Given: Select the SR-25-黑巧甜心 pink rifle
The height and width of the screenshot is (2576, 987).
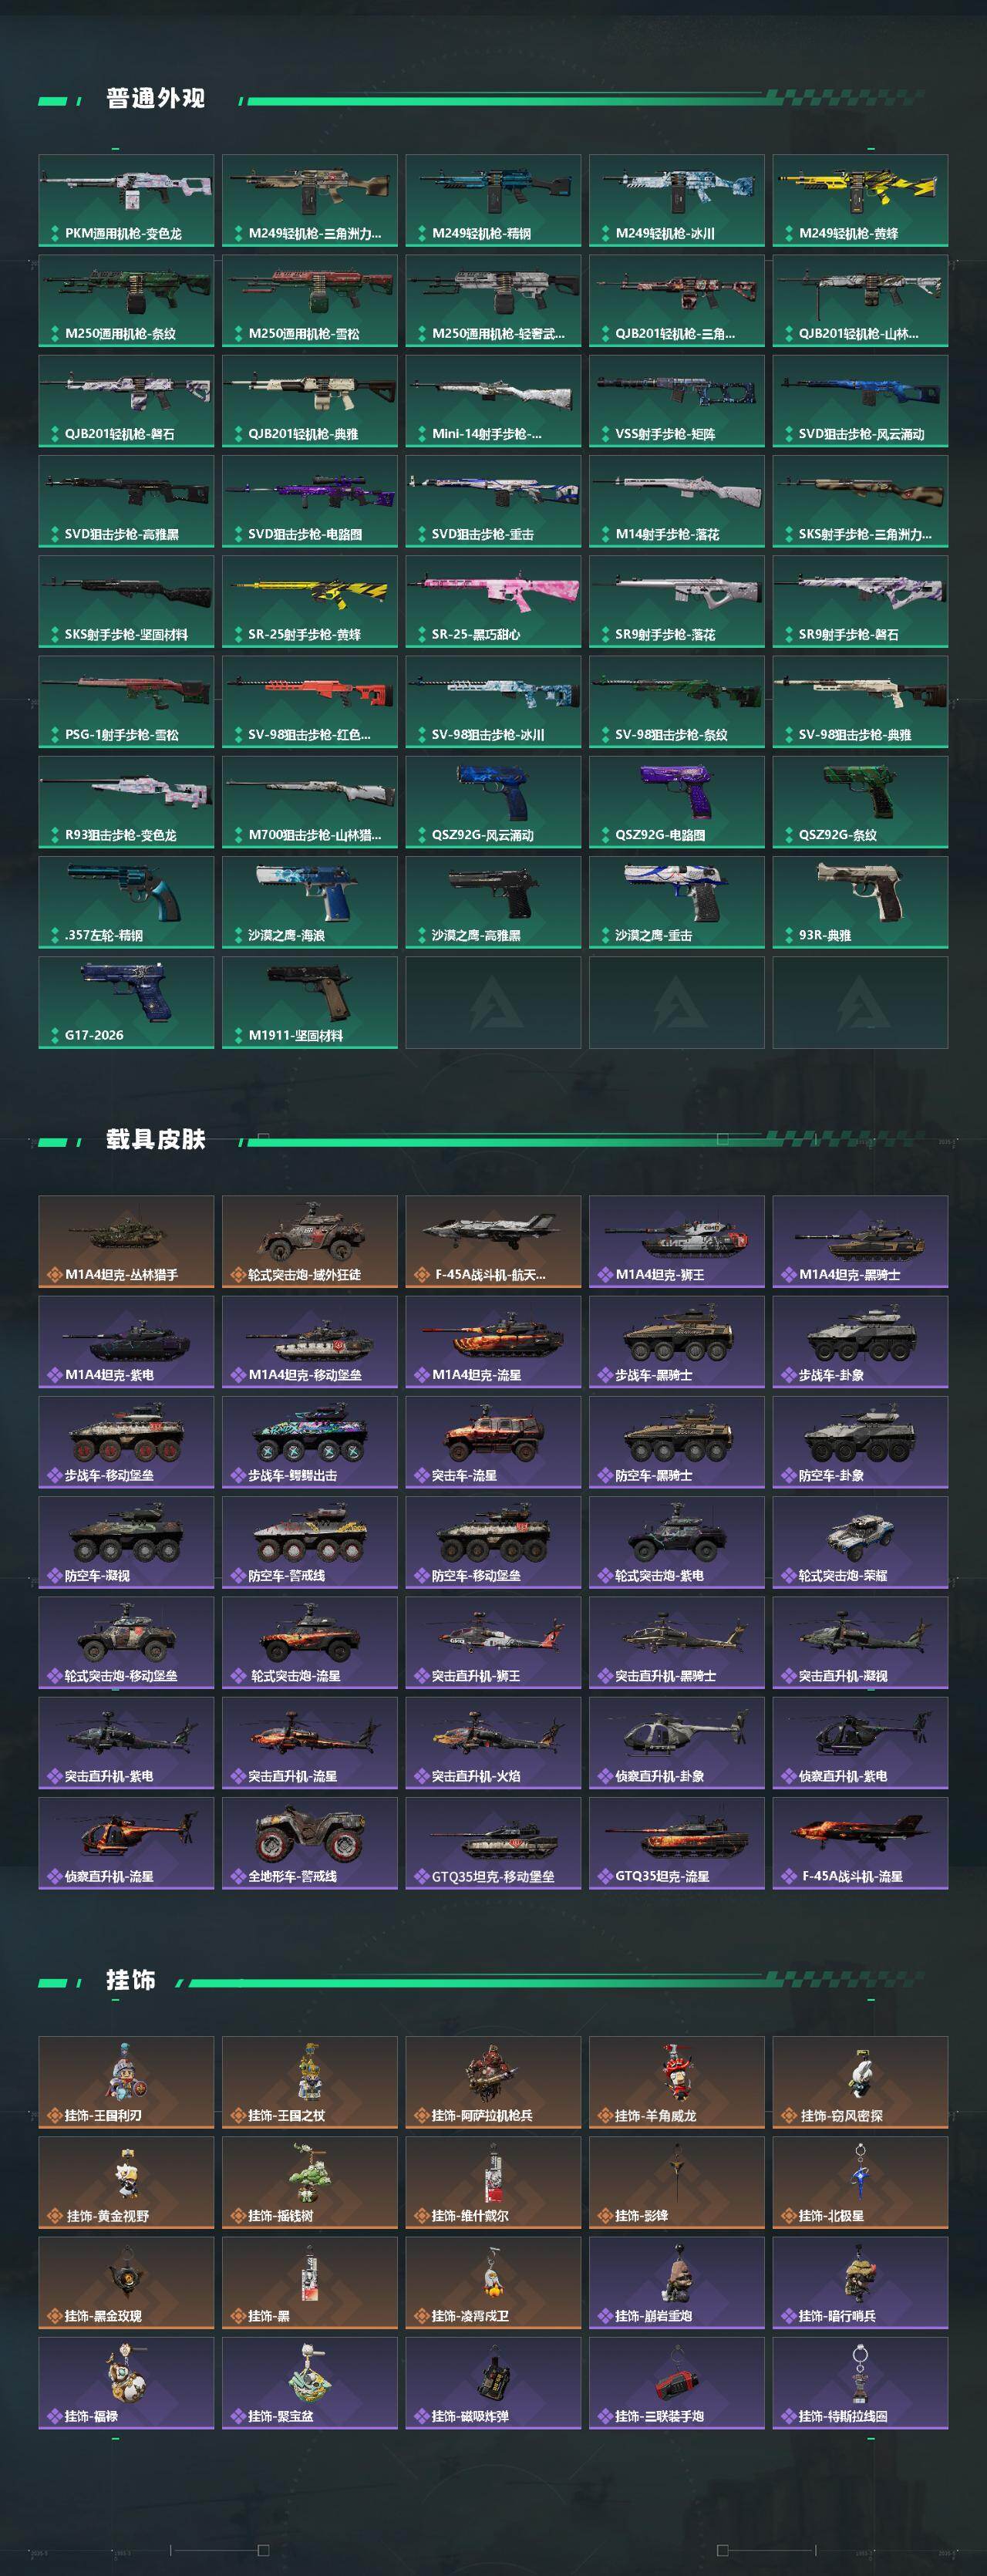Looking at the screenshot, I should click(x=493, y=602).
